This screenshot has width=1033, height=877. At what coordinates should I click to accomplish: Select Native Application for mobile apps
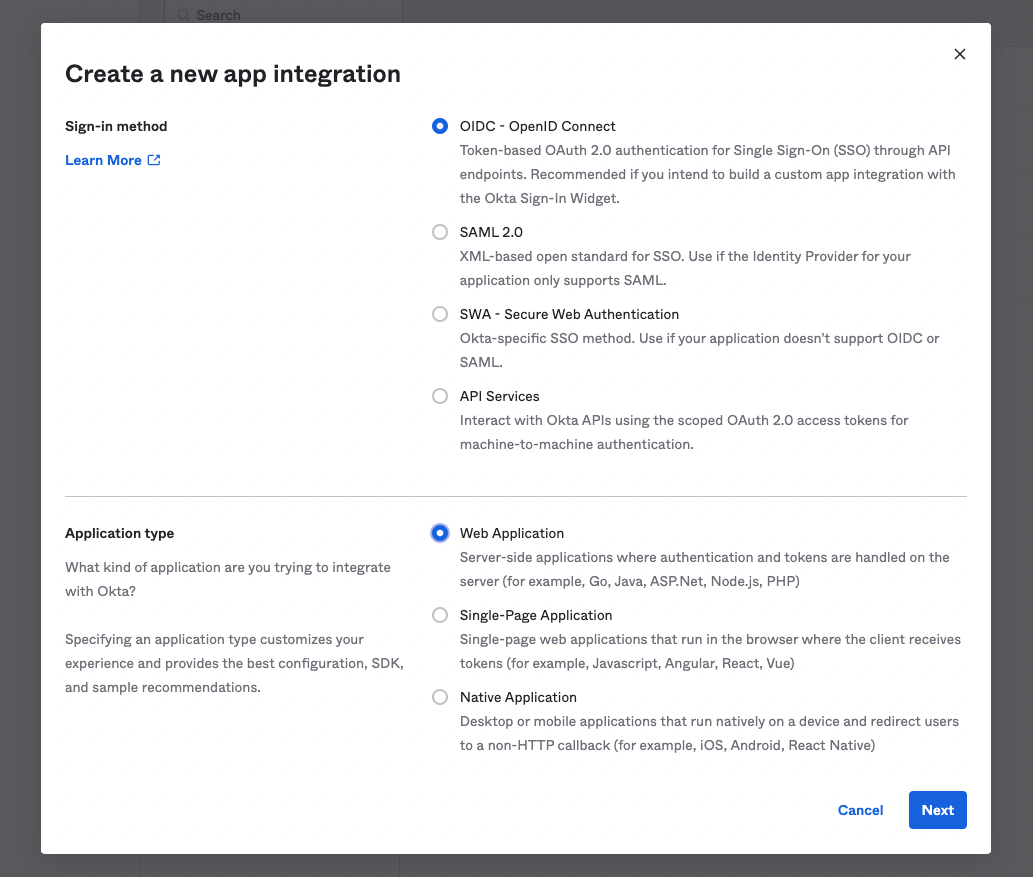(x=440, y=697)
